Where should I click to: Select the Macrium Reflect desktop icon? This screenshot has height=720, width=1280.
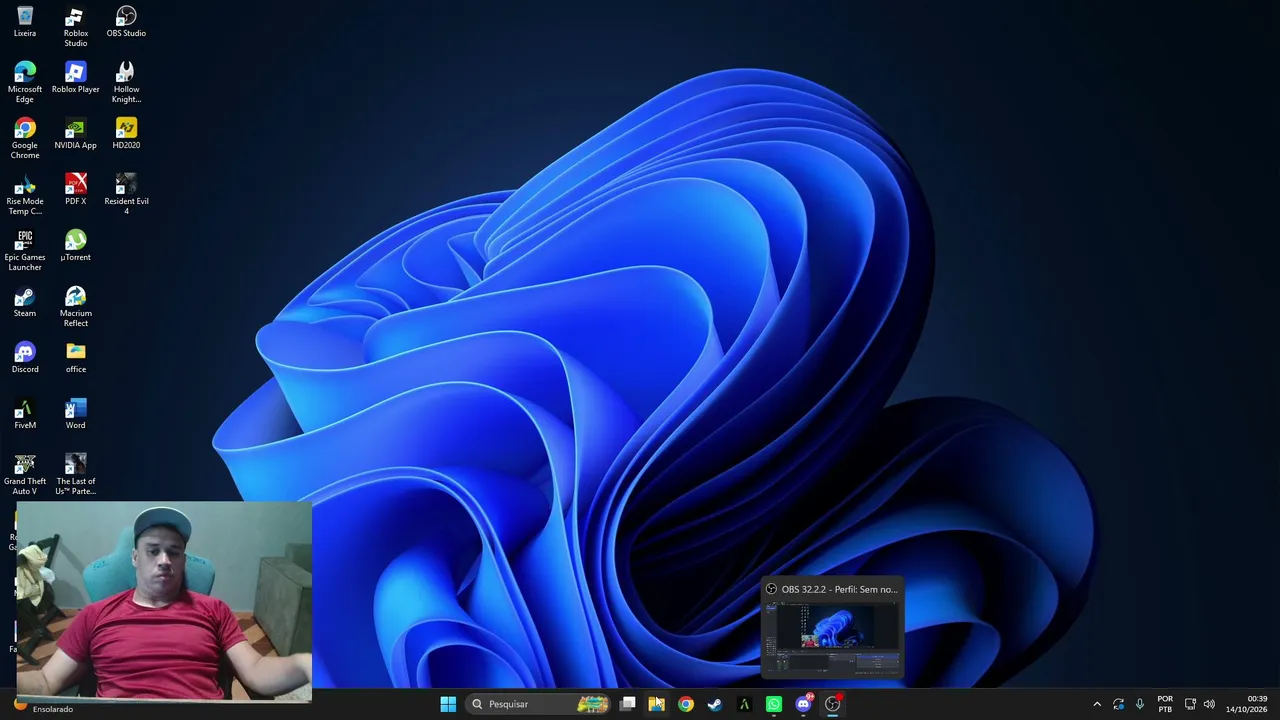76,307
